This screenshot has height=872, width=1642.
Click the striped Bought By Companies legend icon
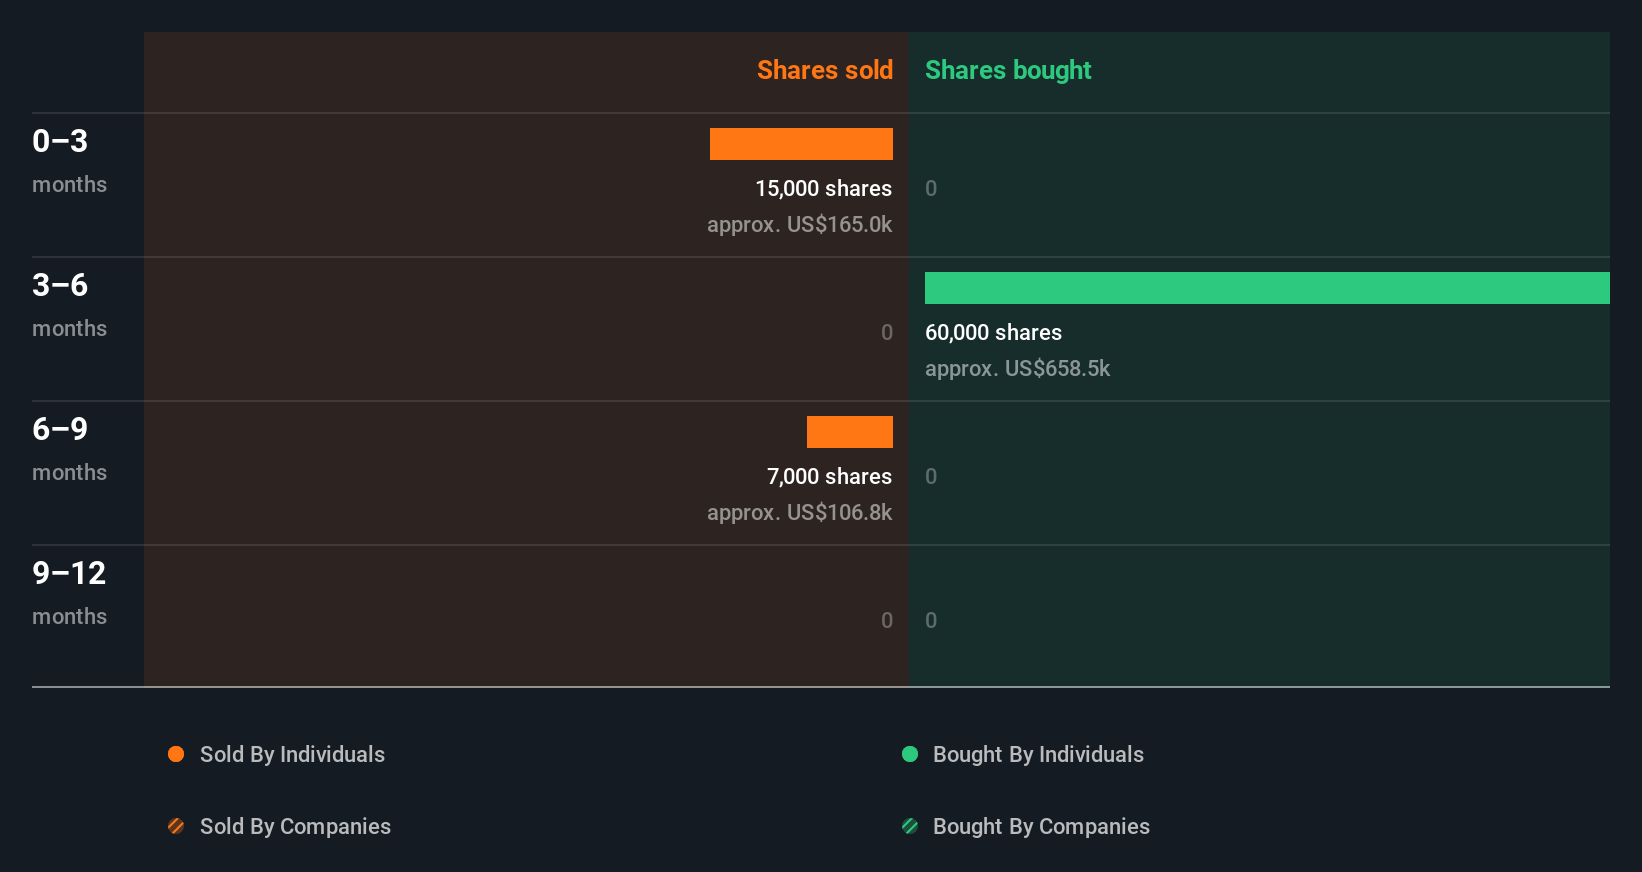[910, 826]
